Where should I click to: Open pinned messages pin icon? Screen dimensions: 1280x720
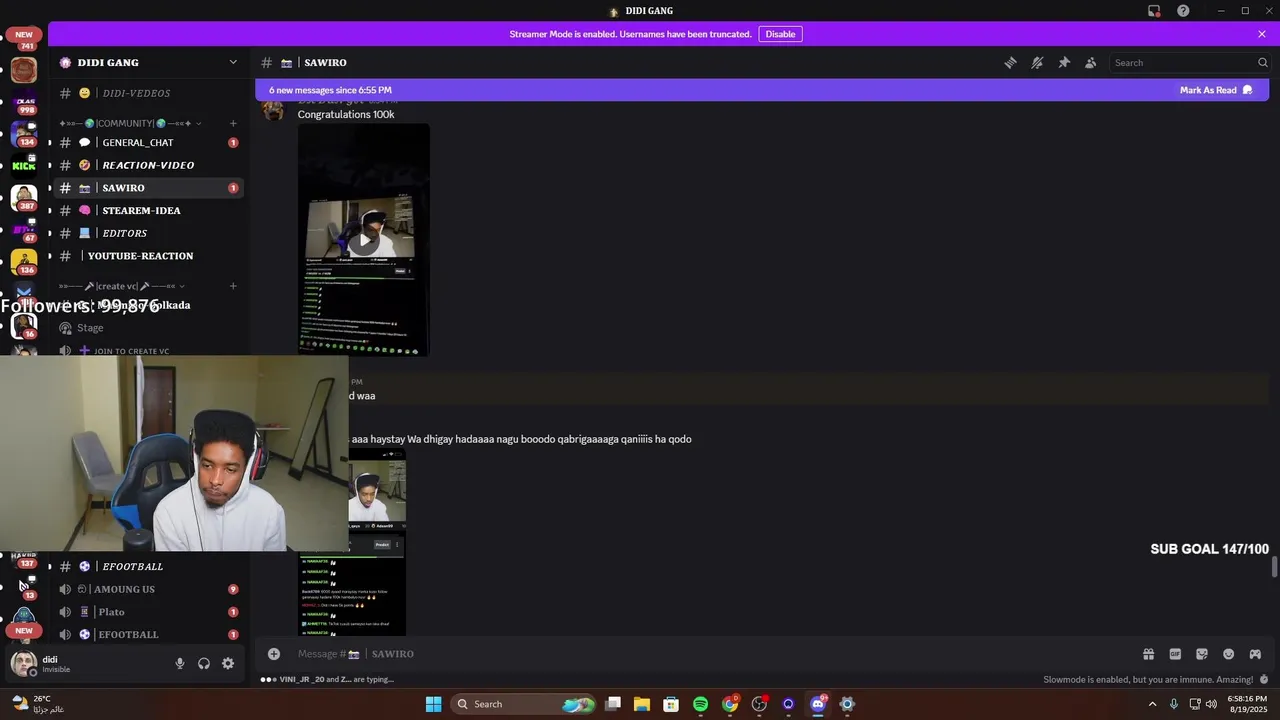click(1064, 62)
